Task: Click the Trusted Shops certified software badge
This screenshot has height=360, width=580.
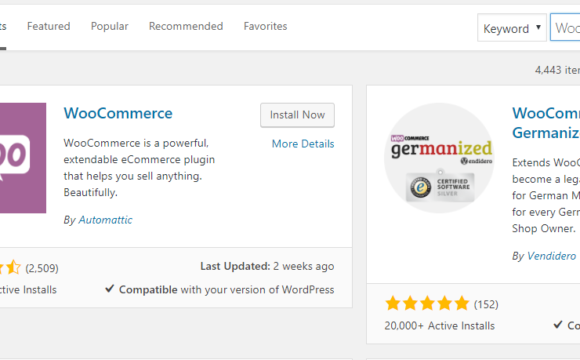Action: 440,187
